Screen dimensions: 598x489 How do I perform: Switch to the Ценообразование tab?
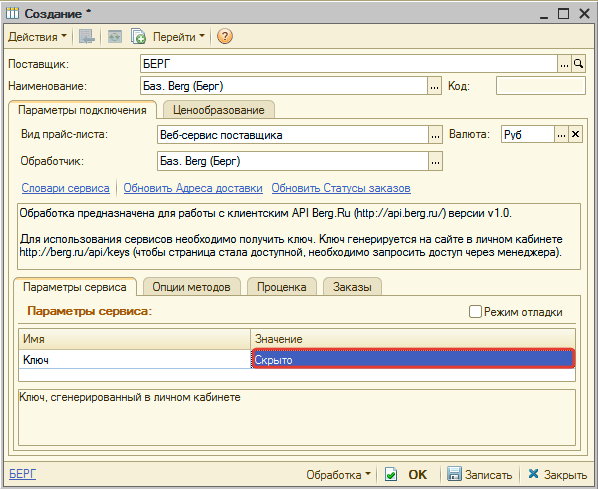pos(219,110)
